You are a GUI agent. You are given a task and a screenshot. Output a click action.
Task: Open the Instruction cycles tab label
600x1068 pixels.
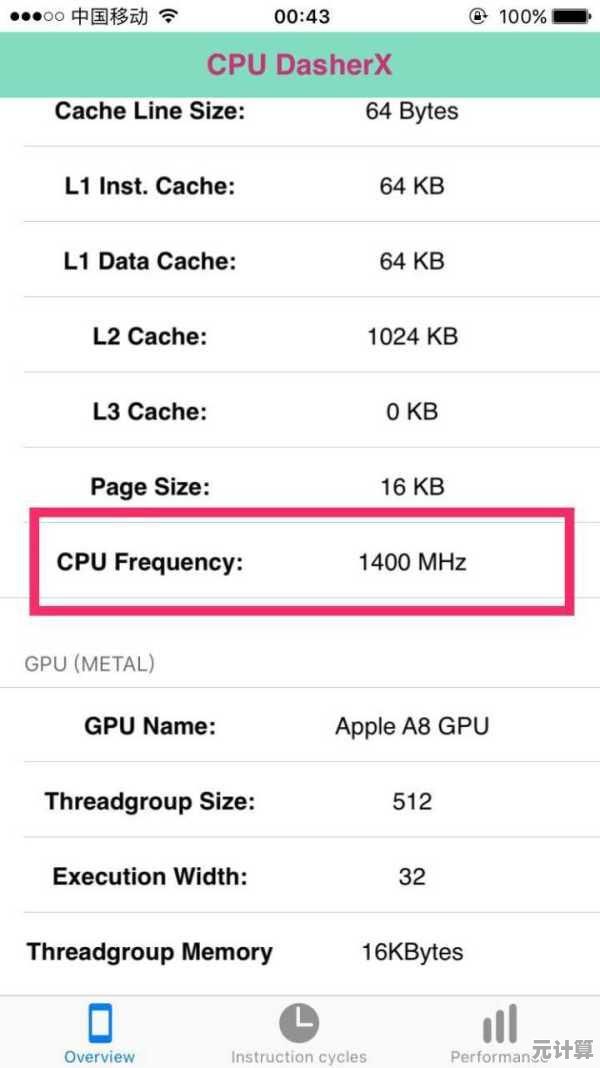pyautogui.click(x=298, y=1056)
